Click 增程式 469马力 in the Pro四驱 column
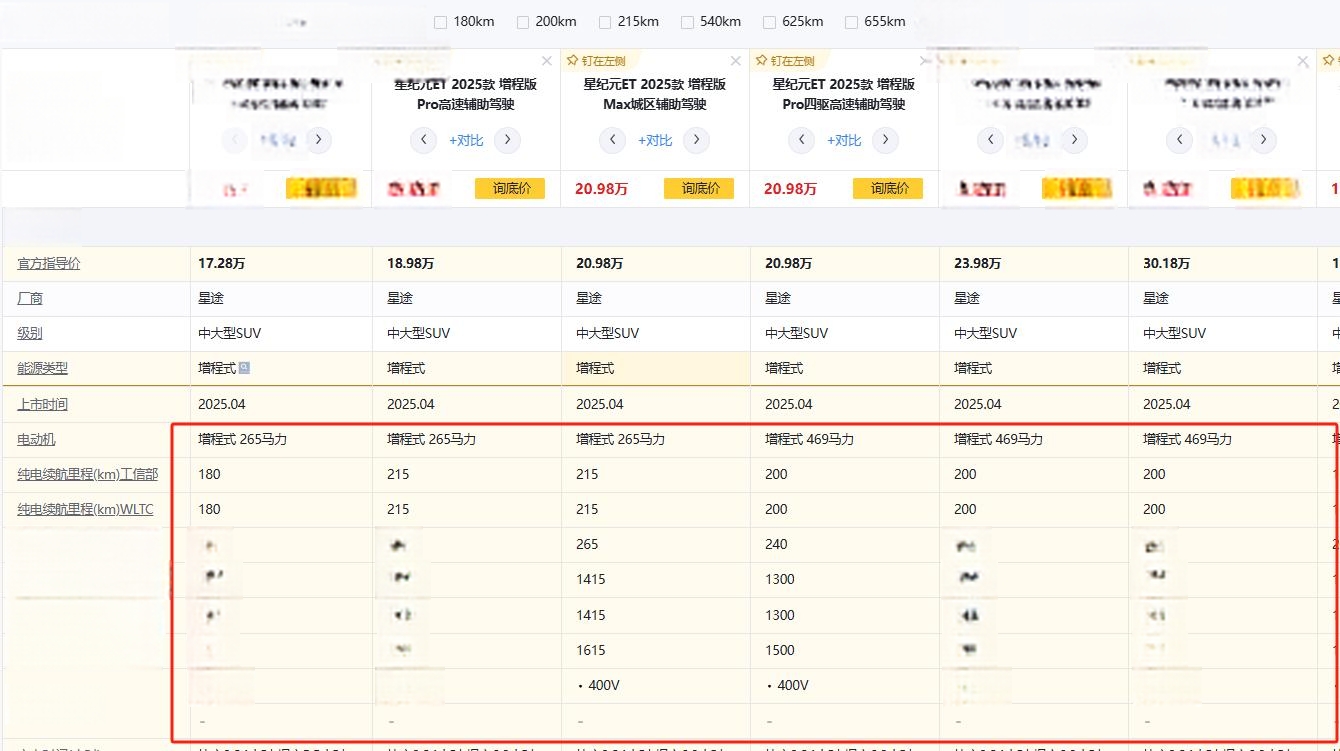The height and width of the screenshot is (751, 1340). (809, 439)
